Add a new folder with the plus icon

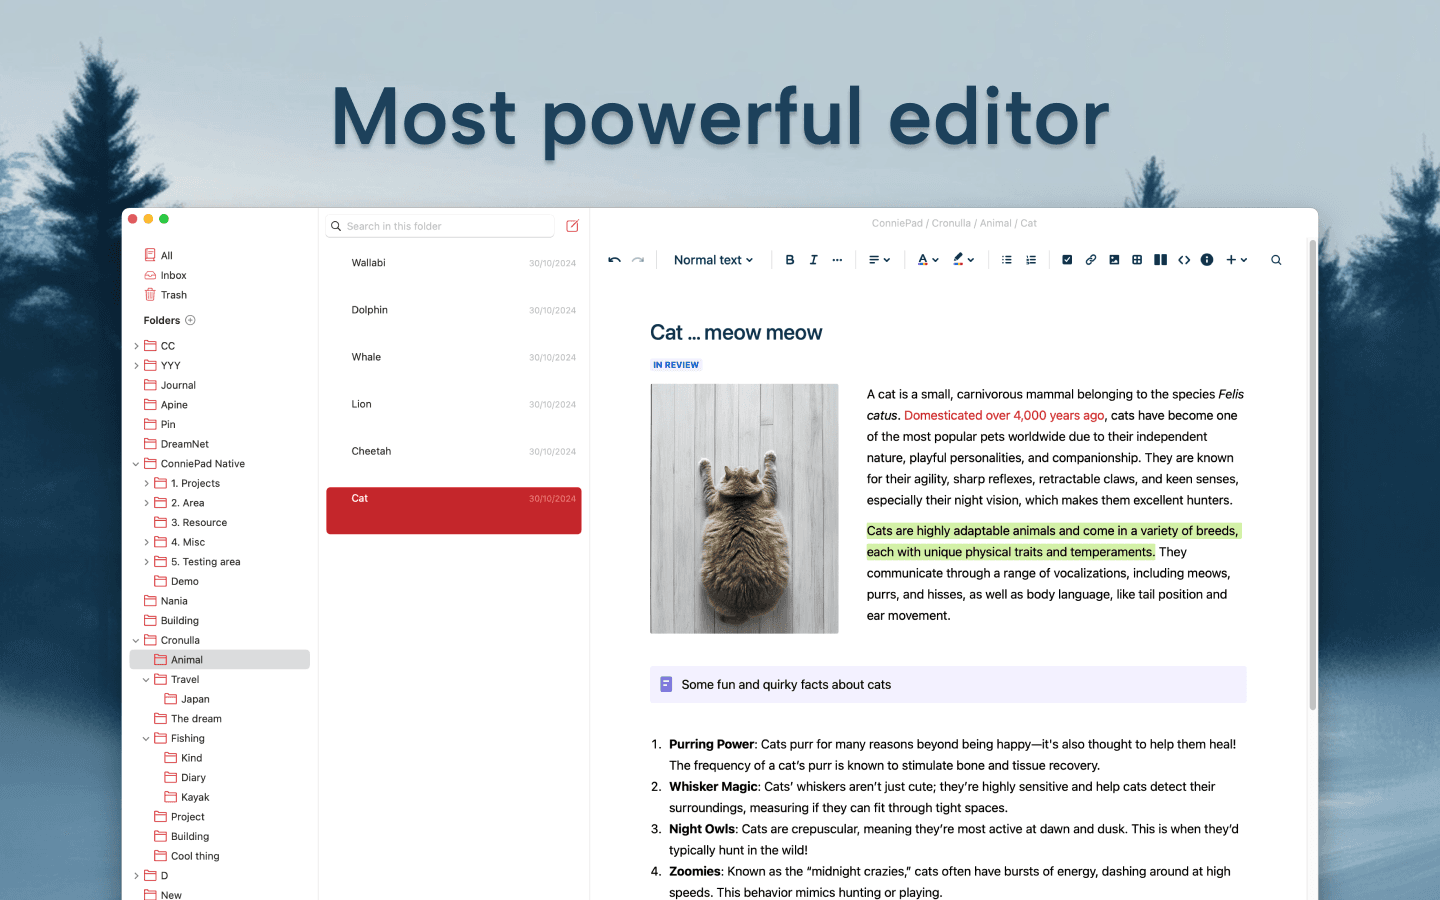click(x=190, y=321)
